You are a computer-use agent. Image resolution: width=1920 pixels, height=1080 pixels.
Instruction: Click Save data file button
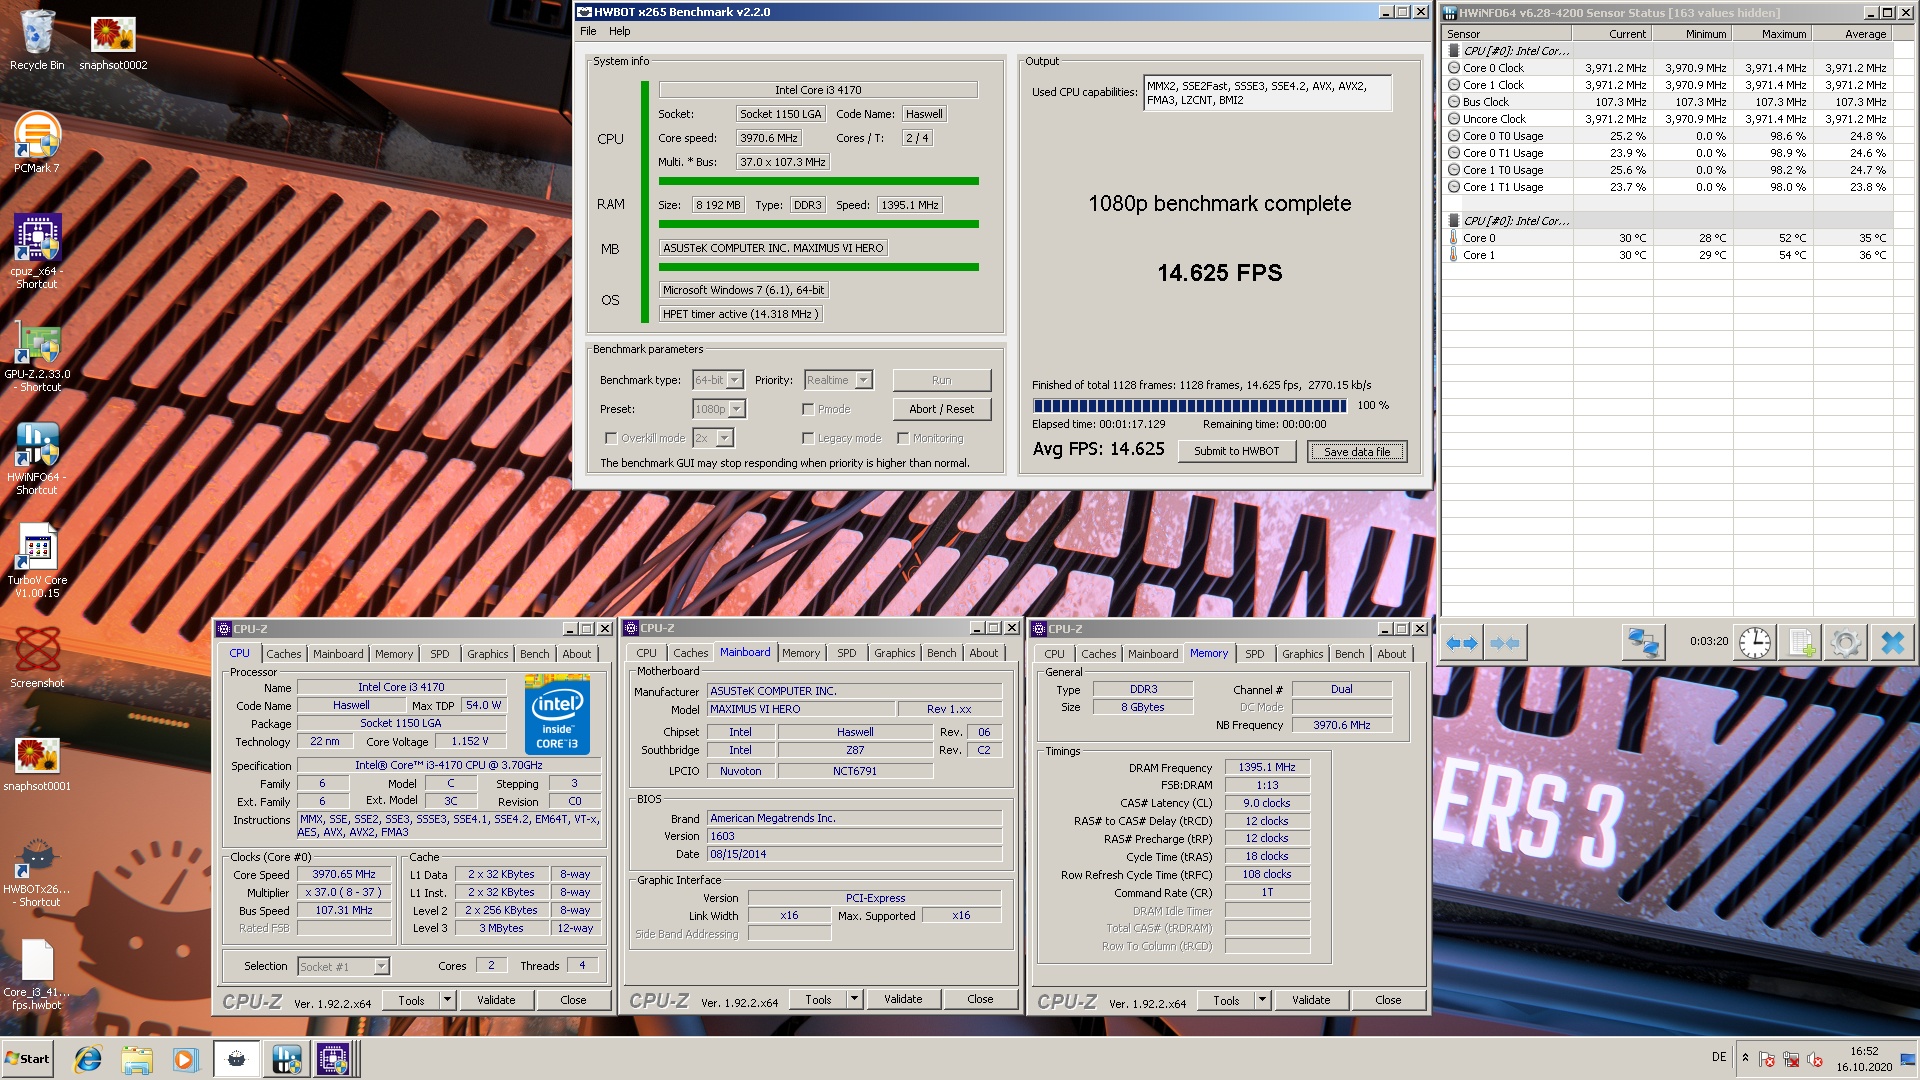(x=1357, y=451)
